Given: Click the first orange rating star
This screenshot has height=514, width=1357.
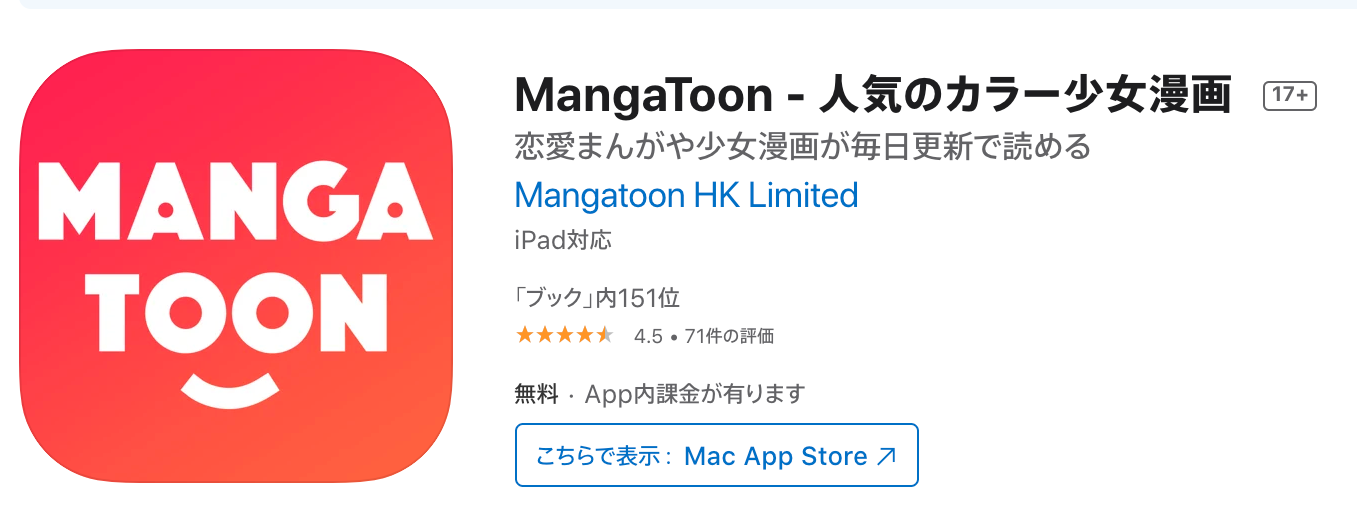Looking at the screenshot, I should coord(525,336).
